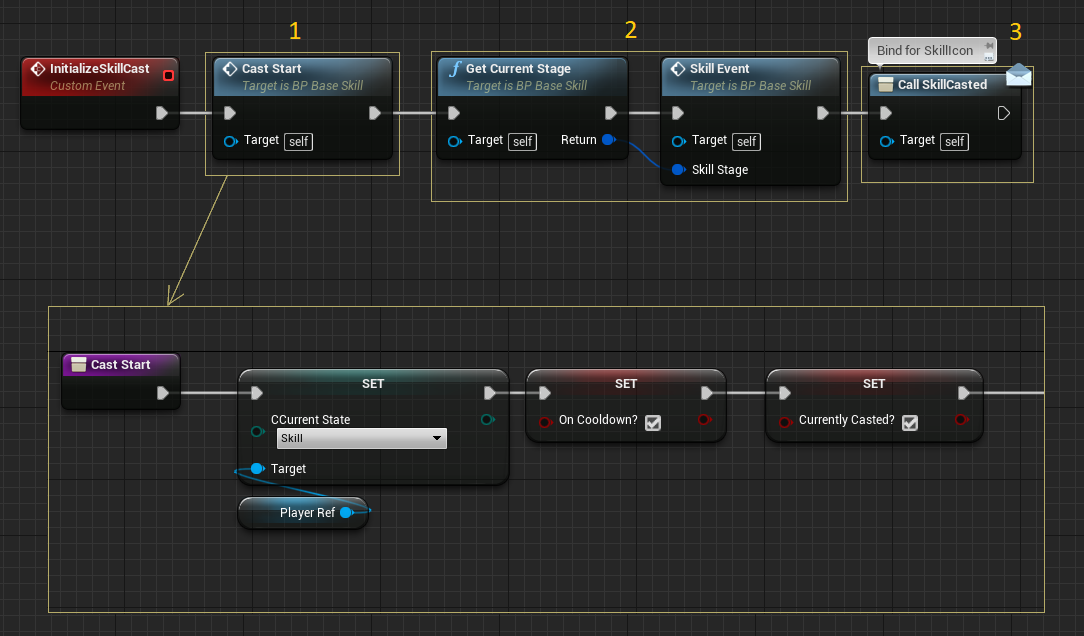
Task: Select the Get Current Stage node title
Action: (x=518, y=68)
